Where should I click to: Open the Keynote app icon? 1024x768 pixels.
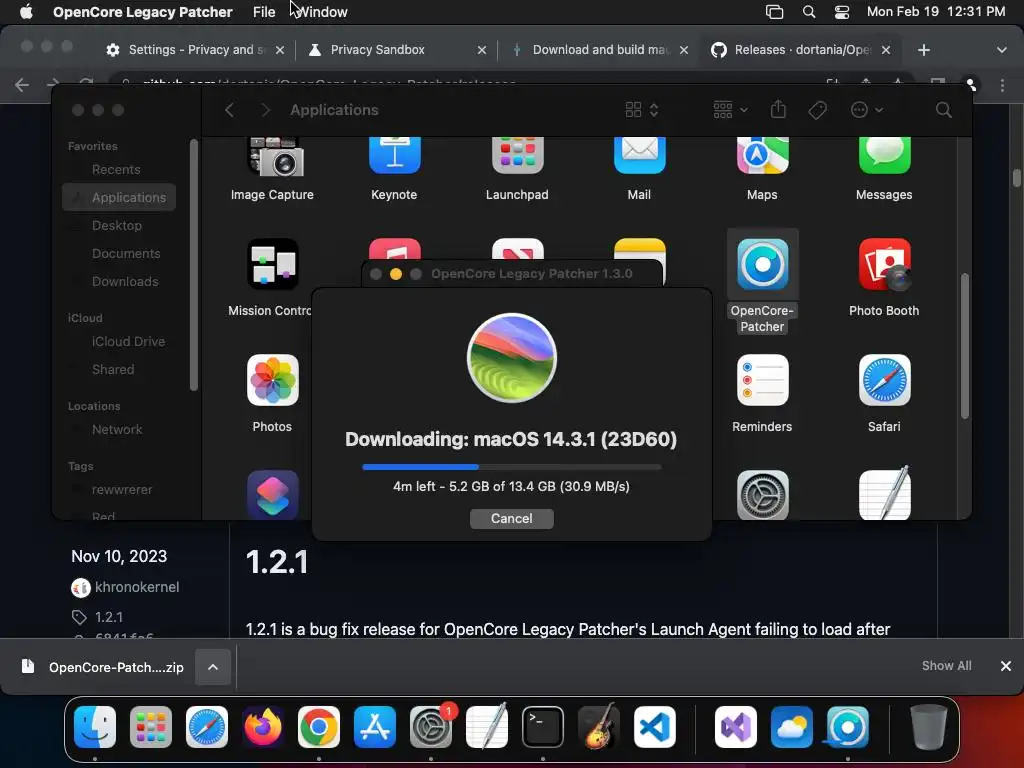(x=394, y=155)
